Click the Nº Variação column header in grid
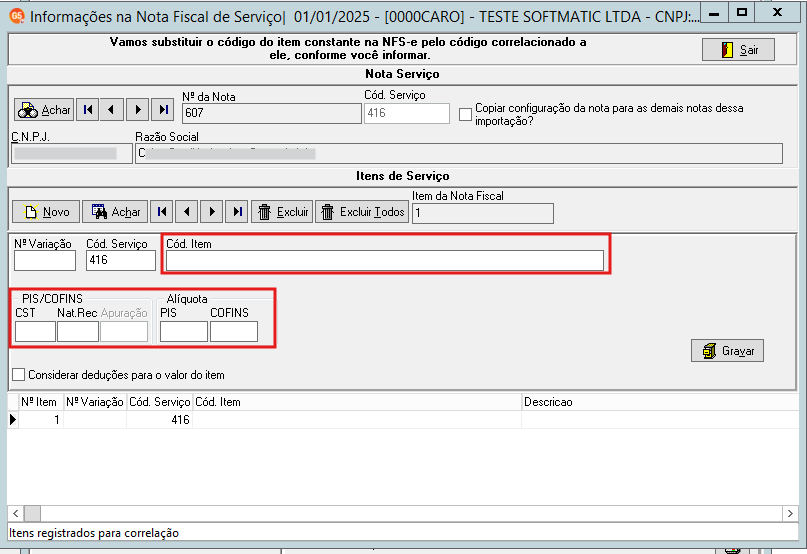Viewport: 807px width, 554px height. pos(95,402)
